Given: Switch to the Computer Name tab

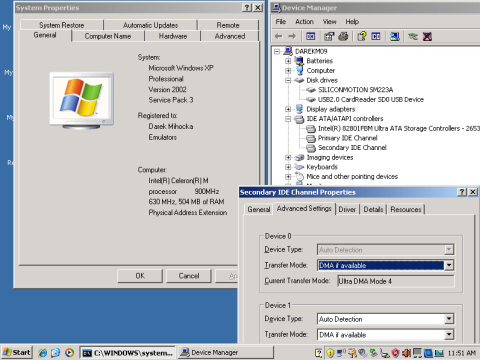Looking at the screenshot, I should tap(108, 36).
